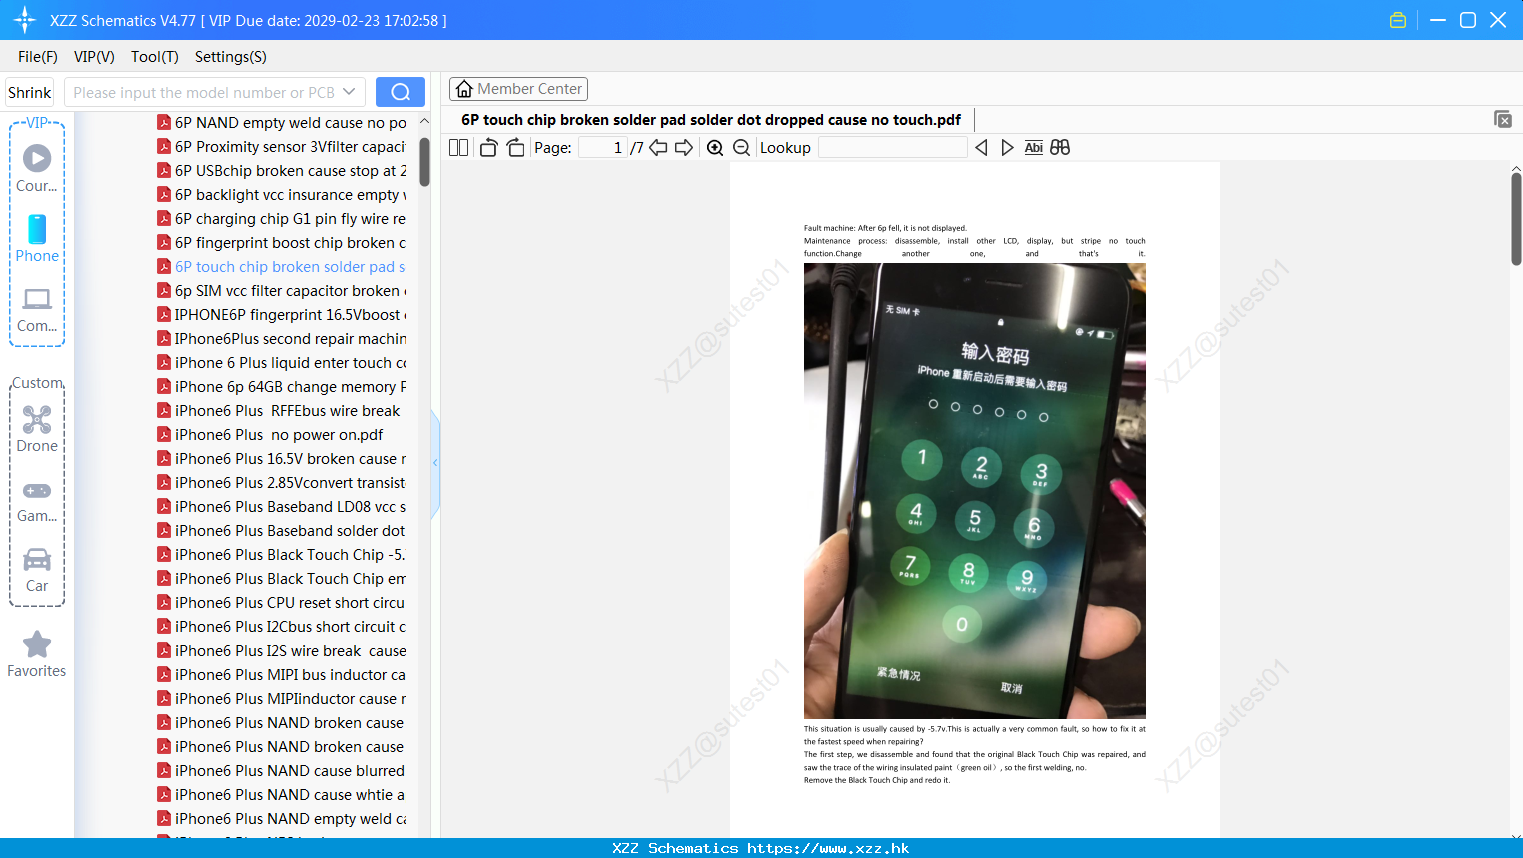Click the PDF viewer vertical scrollbar
This screenshot has width=1523, height=858.
[x=1516, y=219]
